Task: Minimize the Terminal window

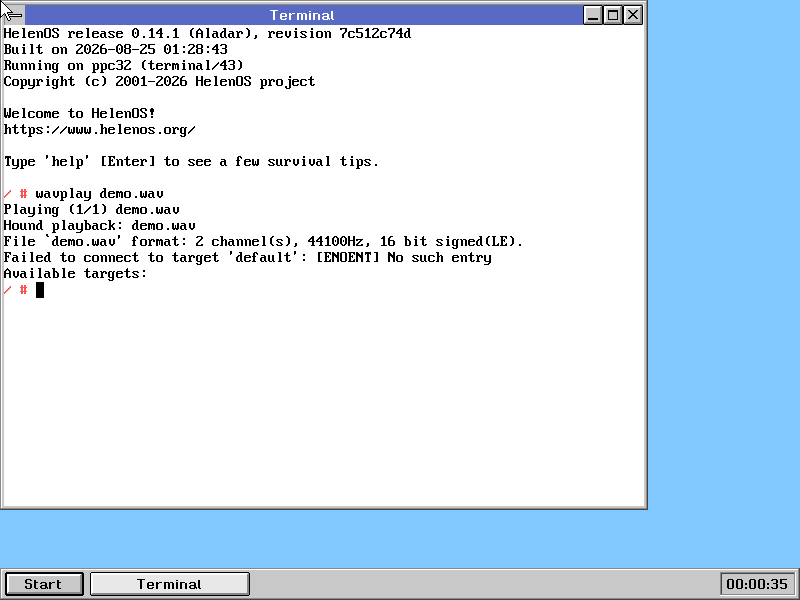Action: (593, 15)
